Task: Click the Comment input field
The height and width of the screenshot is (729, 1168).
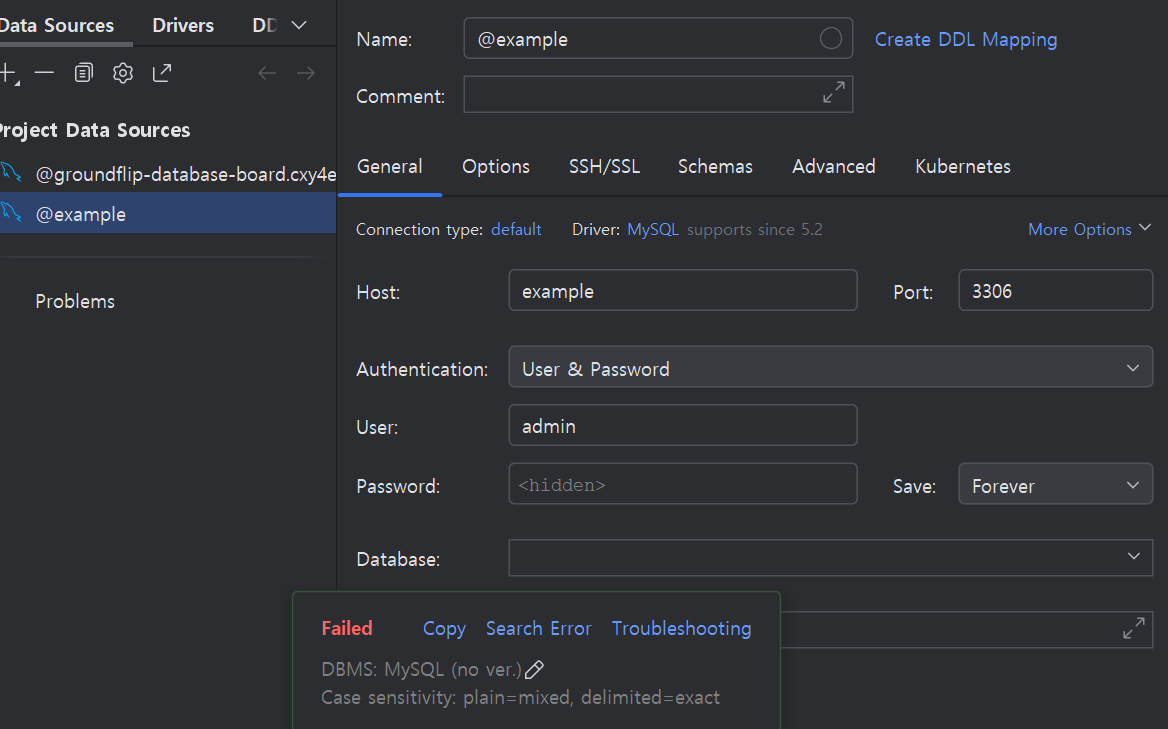Action: tap(658, 94)
